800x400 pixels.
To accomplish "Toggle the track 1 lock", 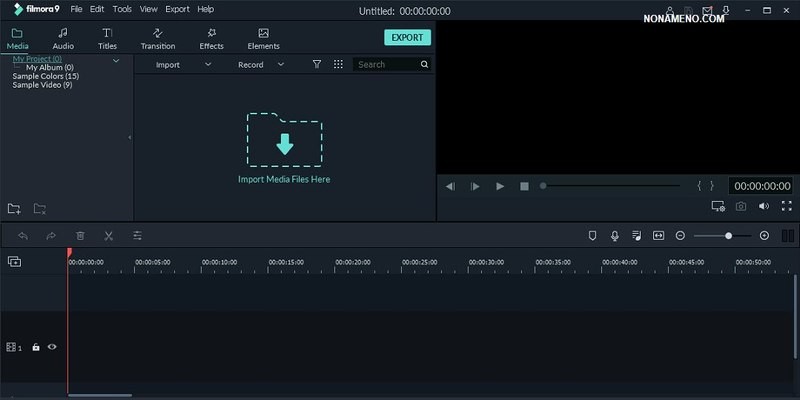I will pyautogui.click(x=36, y=347).
